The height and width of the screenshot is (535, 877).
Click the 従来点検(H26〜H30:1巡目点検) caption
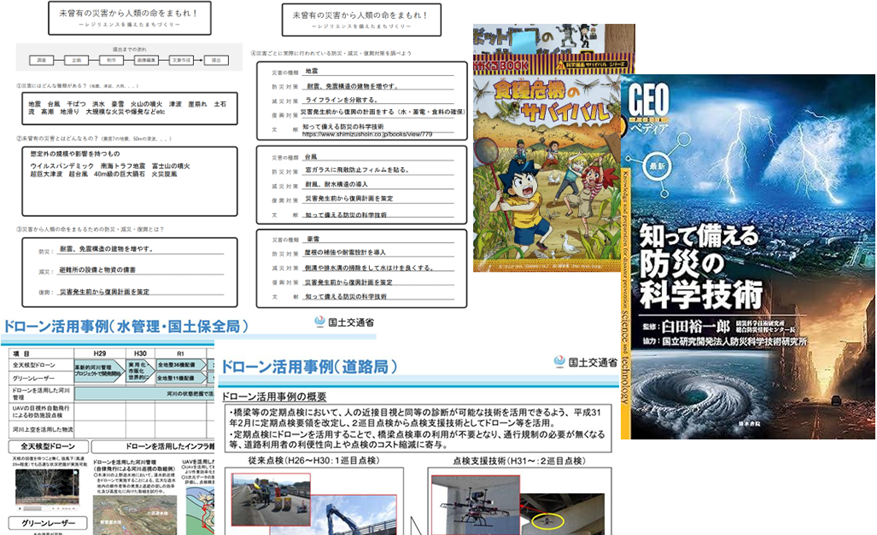coord(314,461)
